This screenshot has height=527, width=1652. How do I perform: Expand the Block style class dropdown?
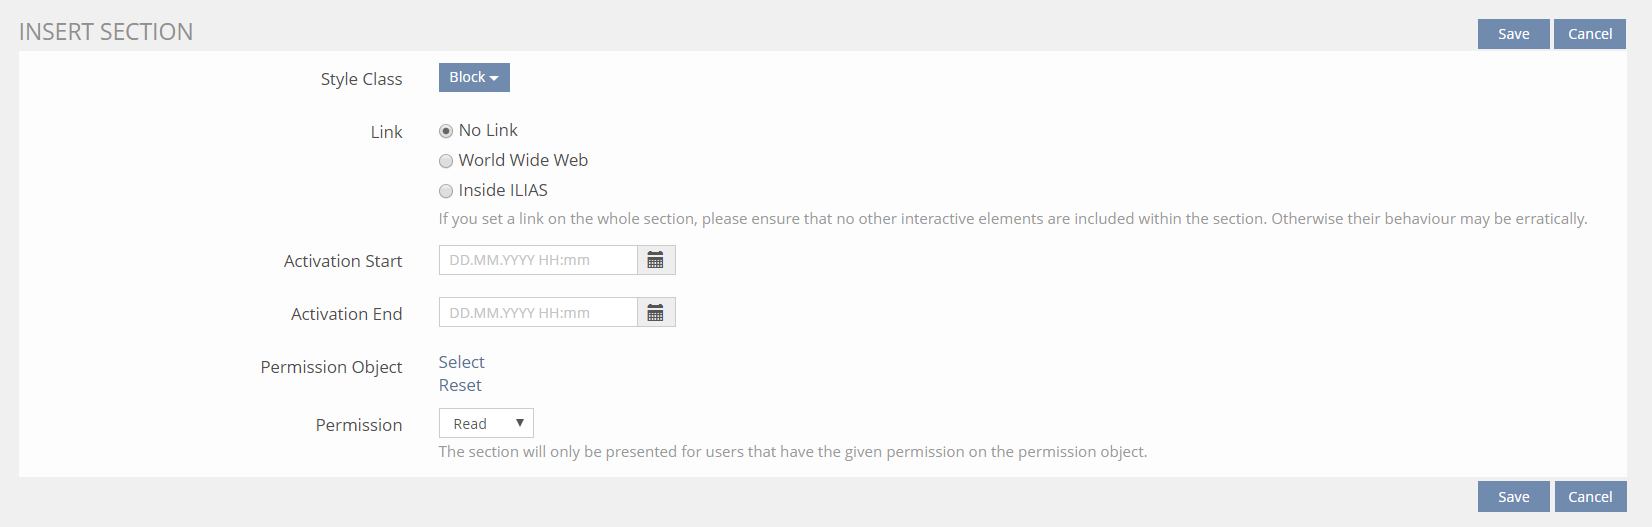coord(474,78)
